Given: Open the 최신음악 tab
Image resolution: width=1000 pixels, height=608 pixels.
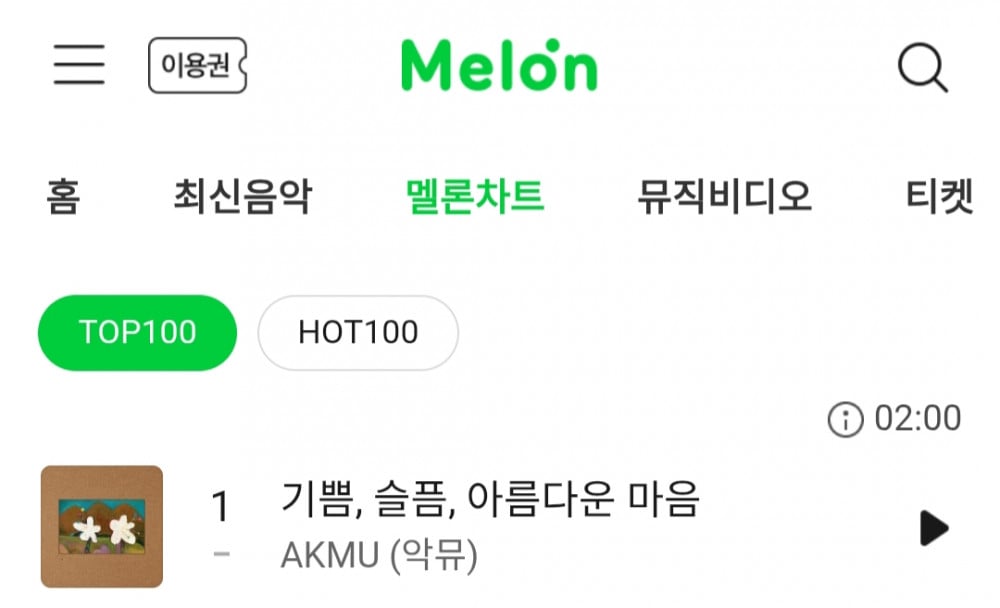Looking at the screenshot, I should [241, 197].
